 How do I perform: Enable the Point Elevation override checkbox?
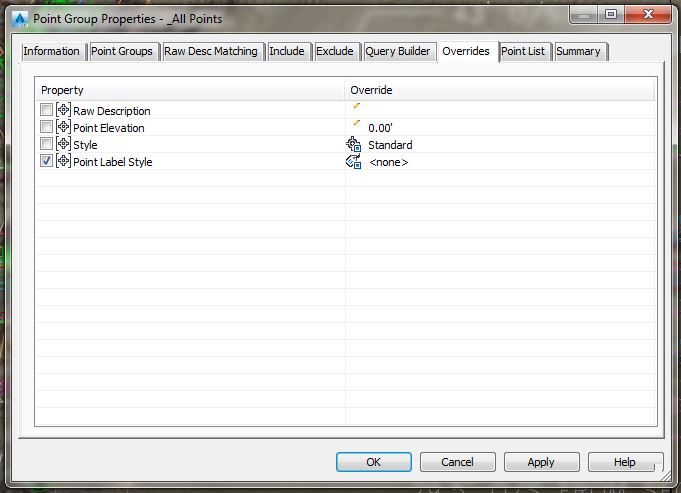coord(46,127)
